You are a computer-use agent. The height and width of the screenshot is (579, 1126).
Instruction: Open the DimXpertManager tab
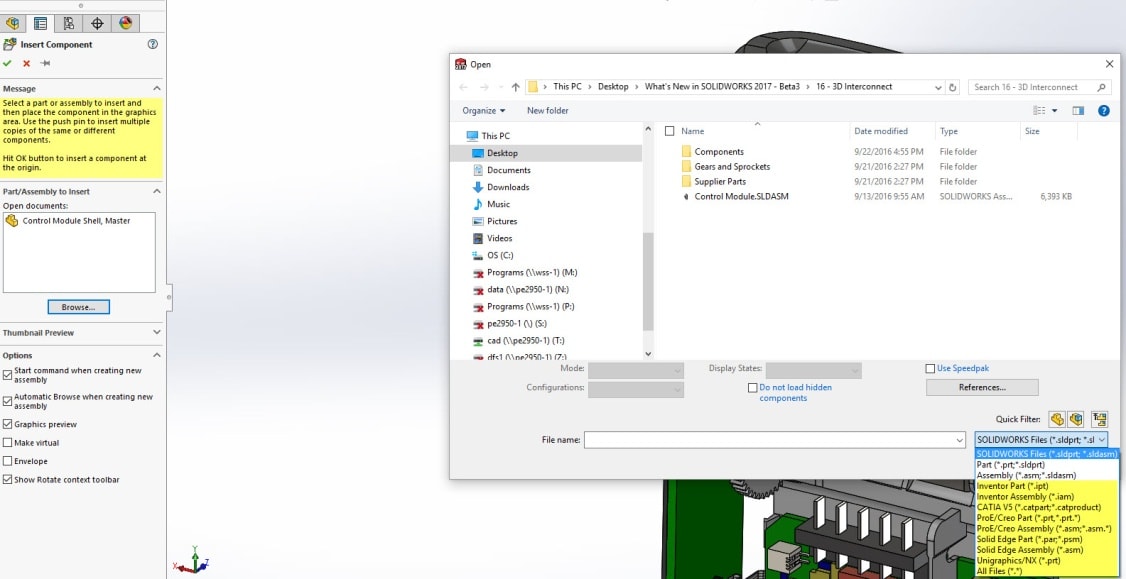pyautogui.click(x=97, y=23)
